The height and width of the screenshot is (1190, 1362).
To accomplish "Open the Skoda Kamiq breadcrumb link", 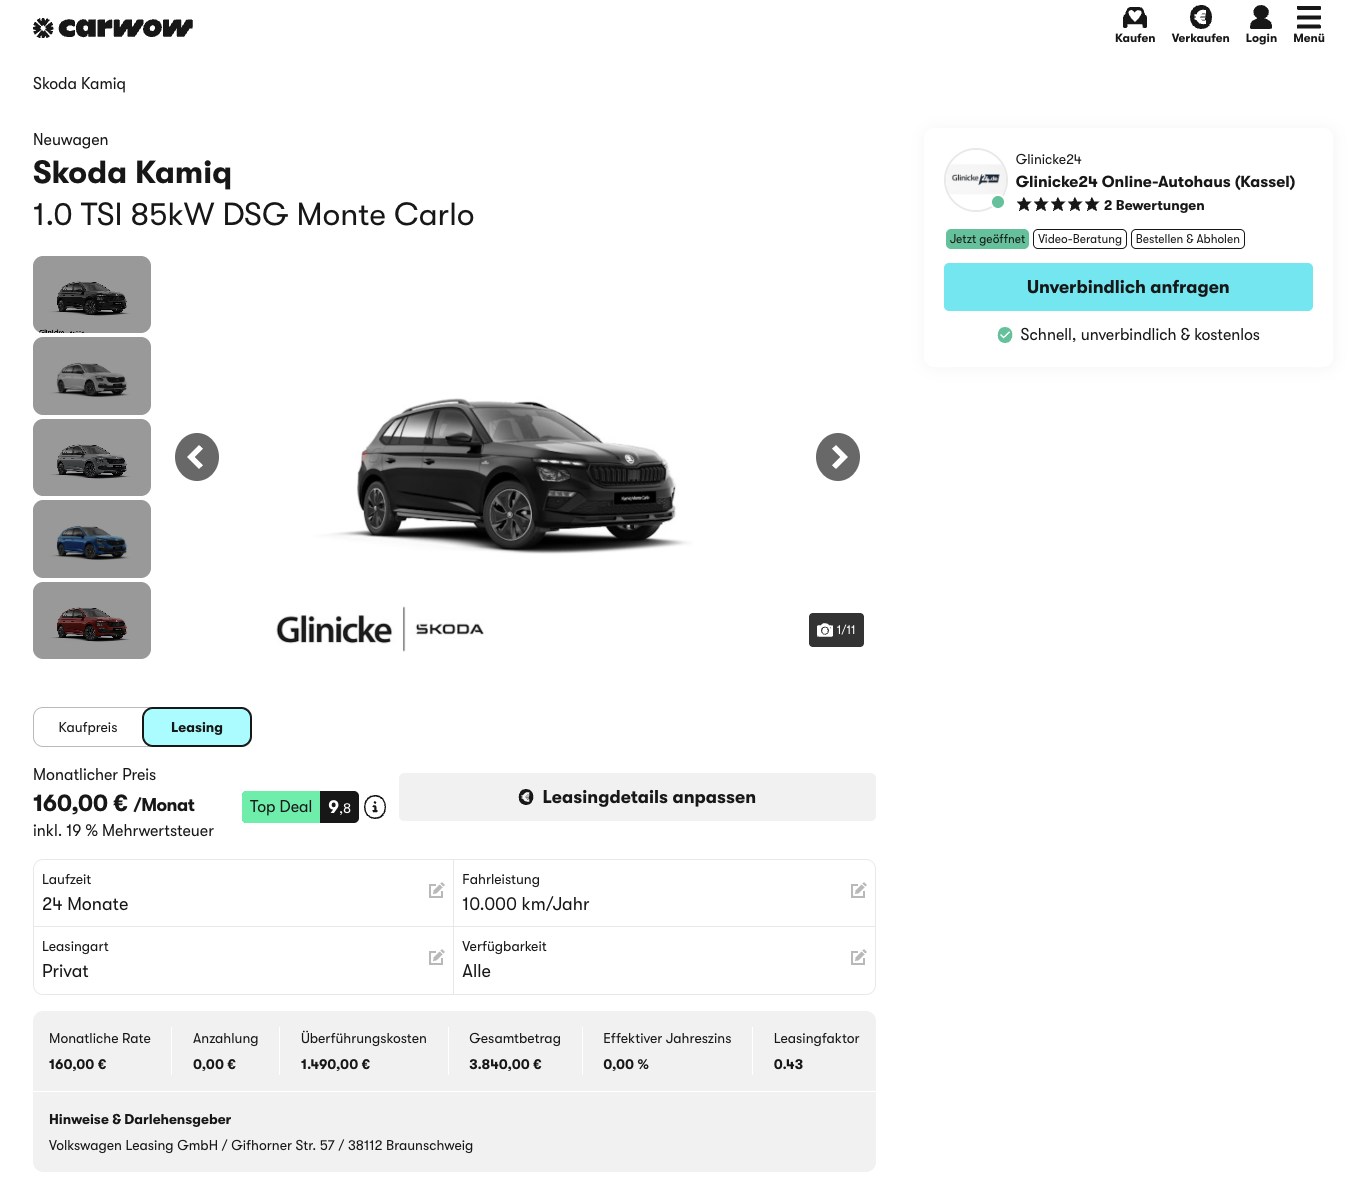I will pos(79,84).
